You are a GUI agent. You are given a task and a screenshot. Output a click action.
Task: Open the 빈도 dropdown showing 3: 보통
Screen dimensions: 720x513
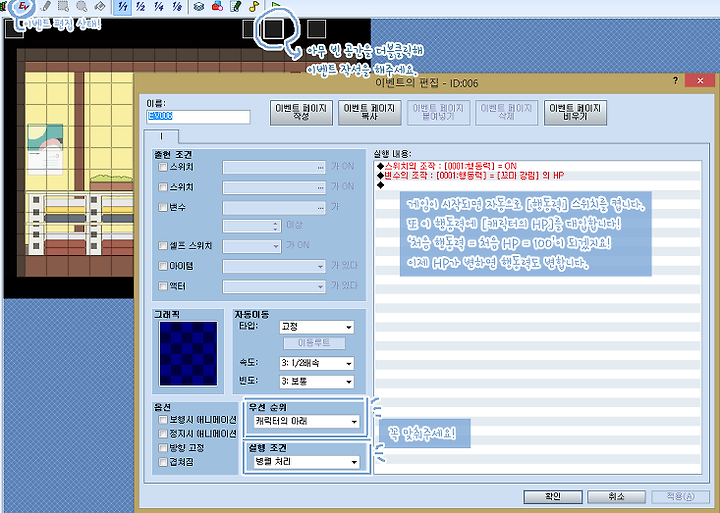click(x=316, y=382)
